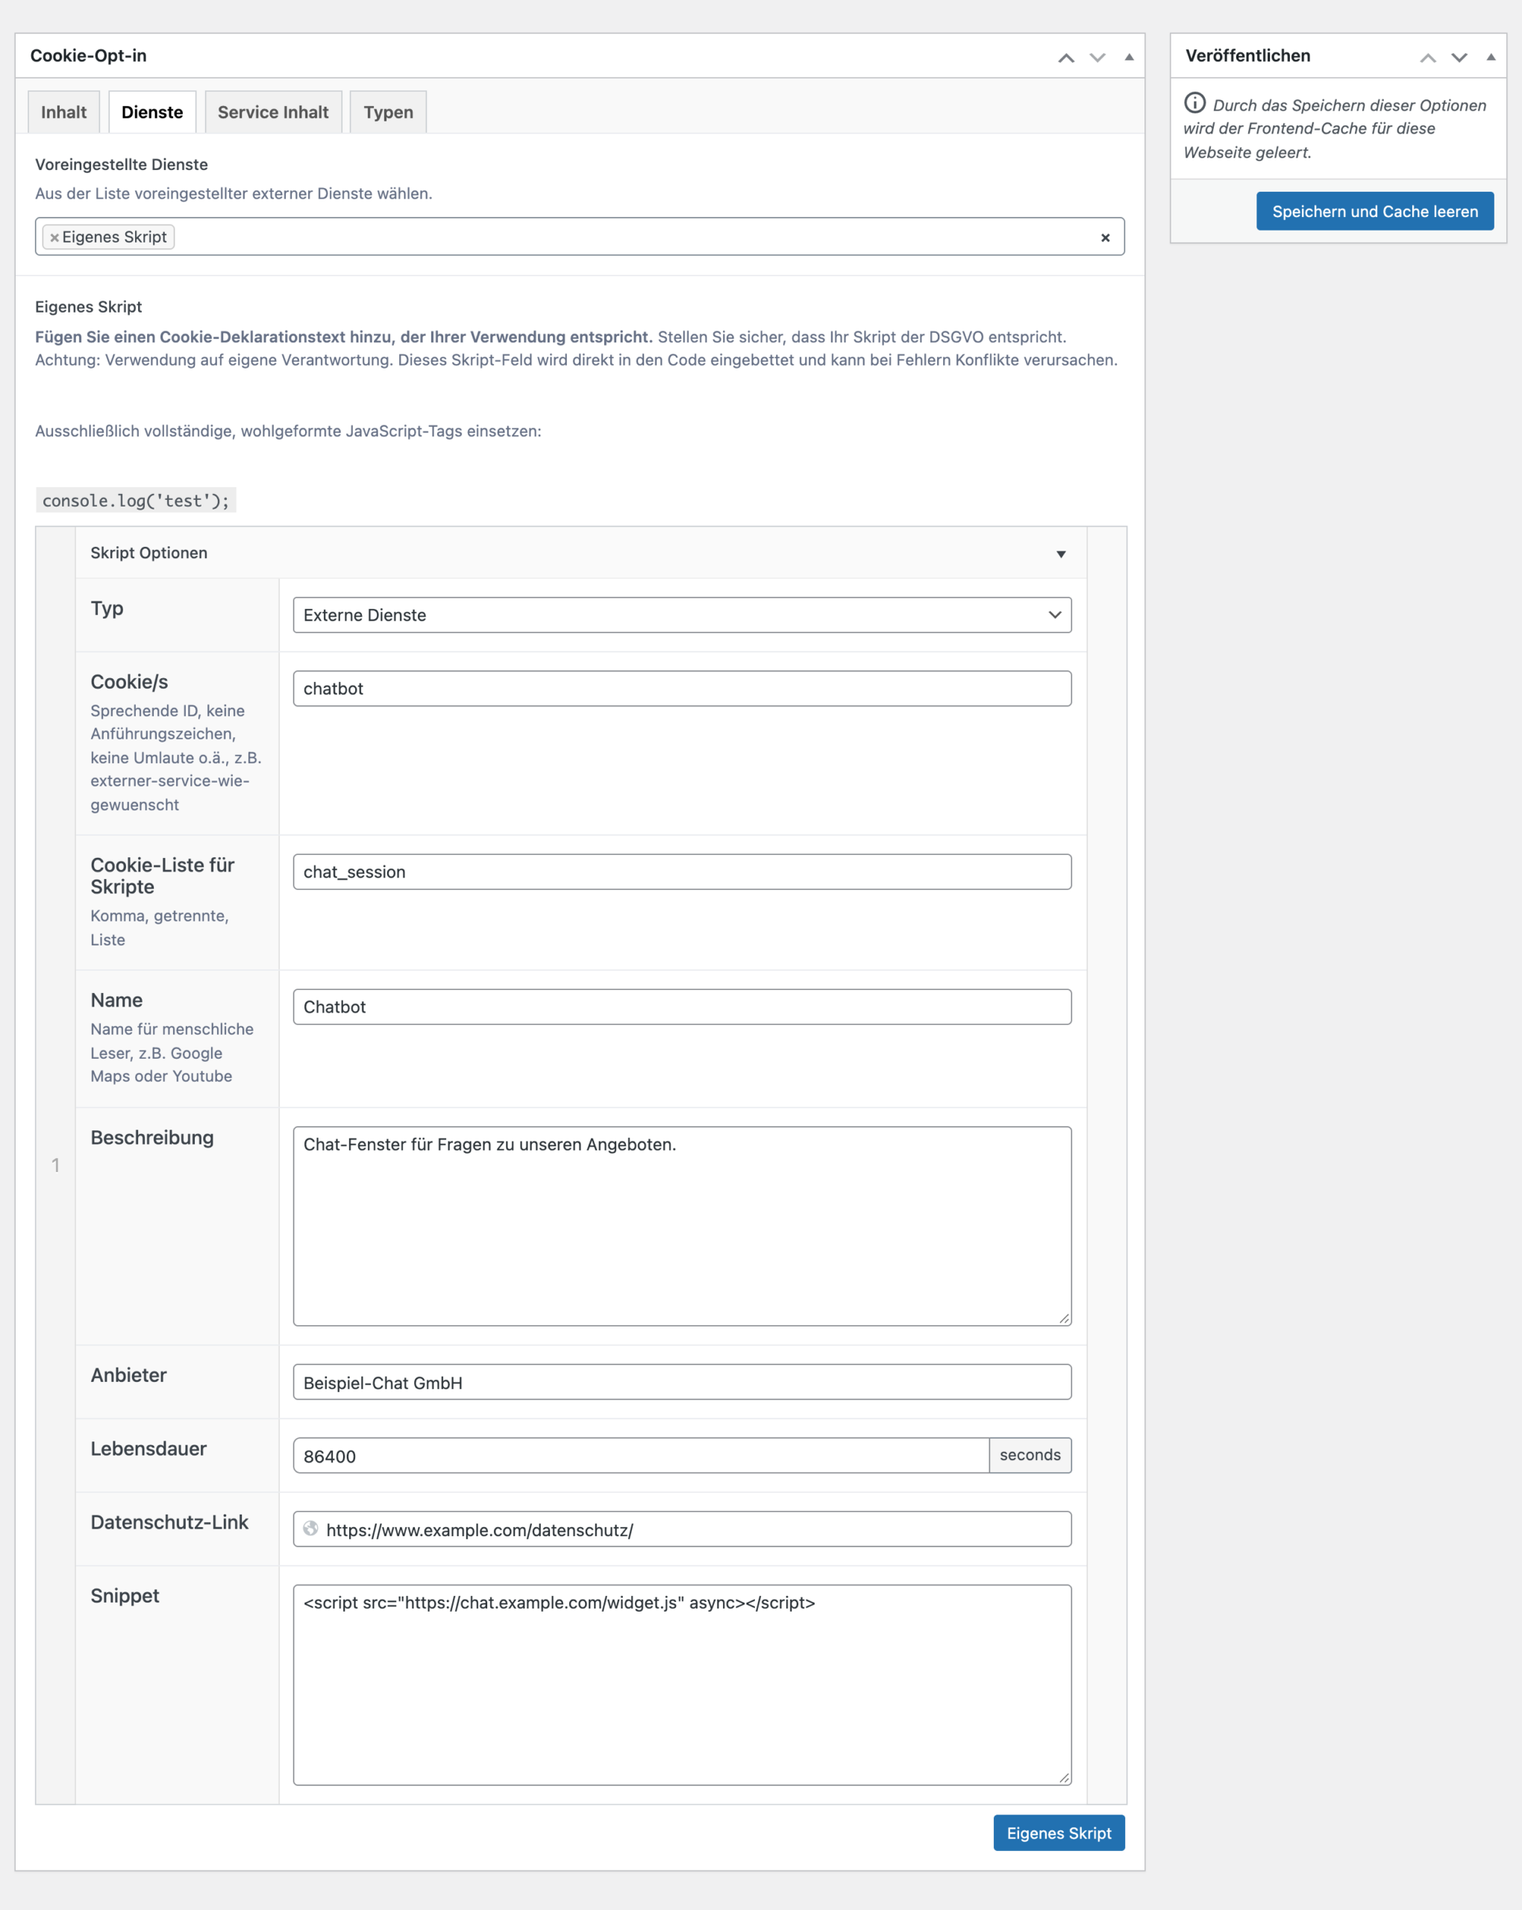The width and height of the screenshot is (1522, 1910).
Task: Move Veröffentlichen panel up
Action: point(1428,57)
